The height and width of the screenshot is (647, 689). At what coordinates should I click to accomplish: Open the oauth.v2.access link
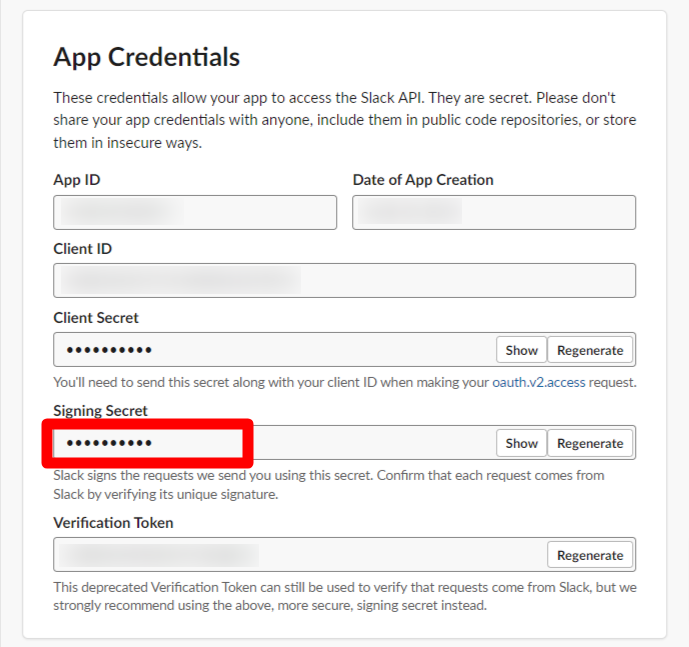click(x=538, y=382)
